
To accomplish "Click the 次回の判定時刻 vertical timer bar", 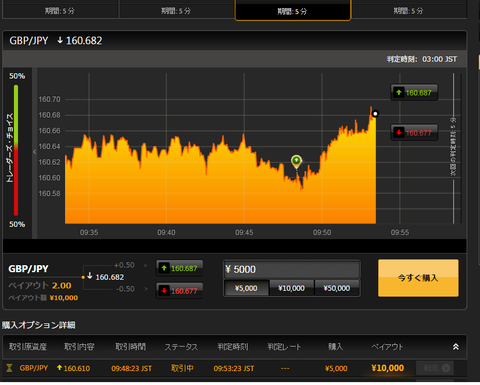I will point(453,148).
